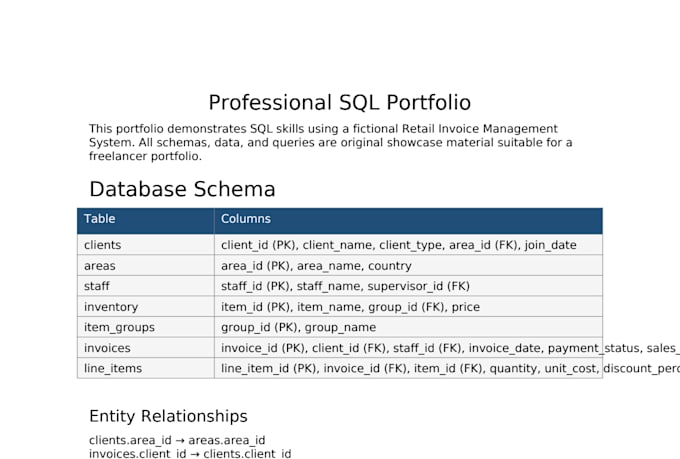Viewport: 680px width, 459px height.
Task: Select the invoices table name cell
Action: (x=146, y=348)
